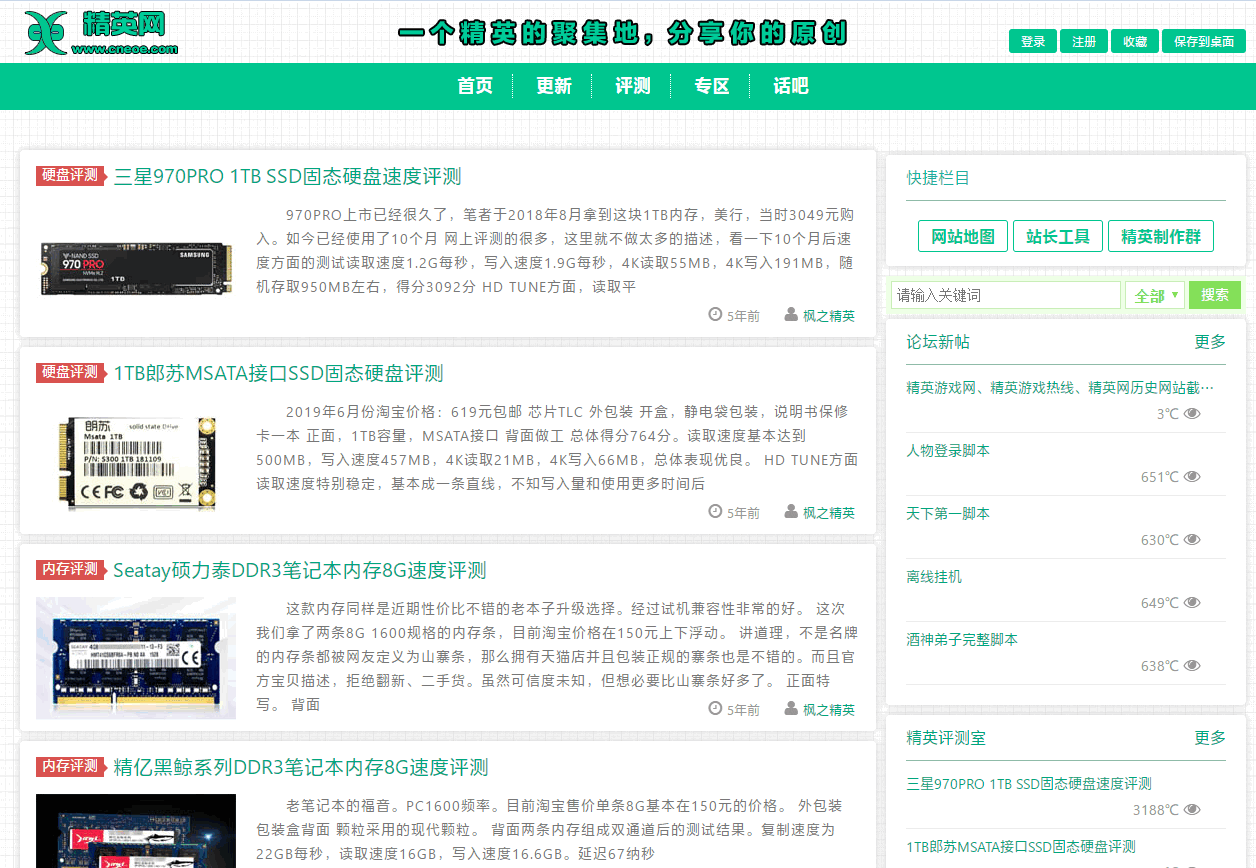This screenshot has height=868, width=1256.
Task: Open the 全部 search category dropdown
Action: 1155,295
